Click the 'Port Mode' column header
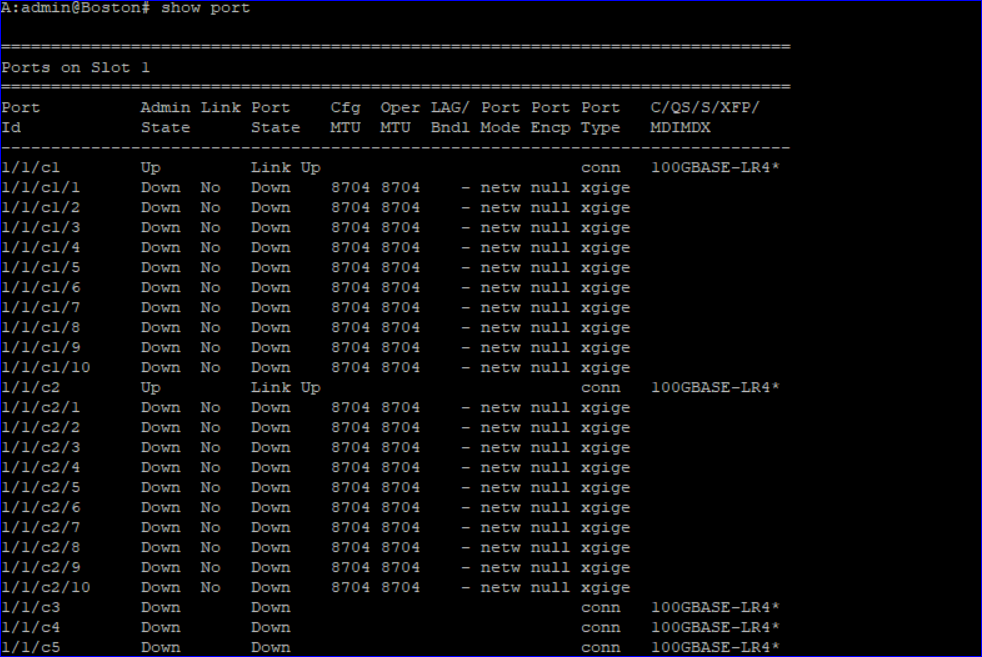 pyautogui.click(x=500, y=117)
